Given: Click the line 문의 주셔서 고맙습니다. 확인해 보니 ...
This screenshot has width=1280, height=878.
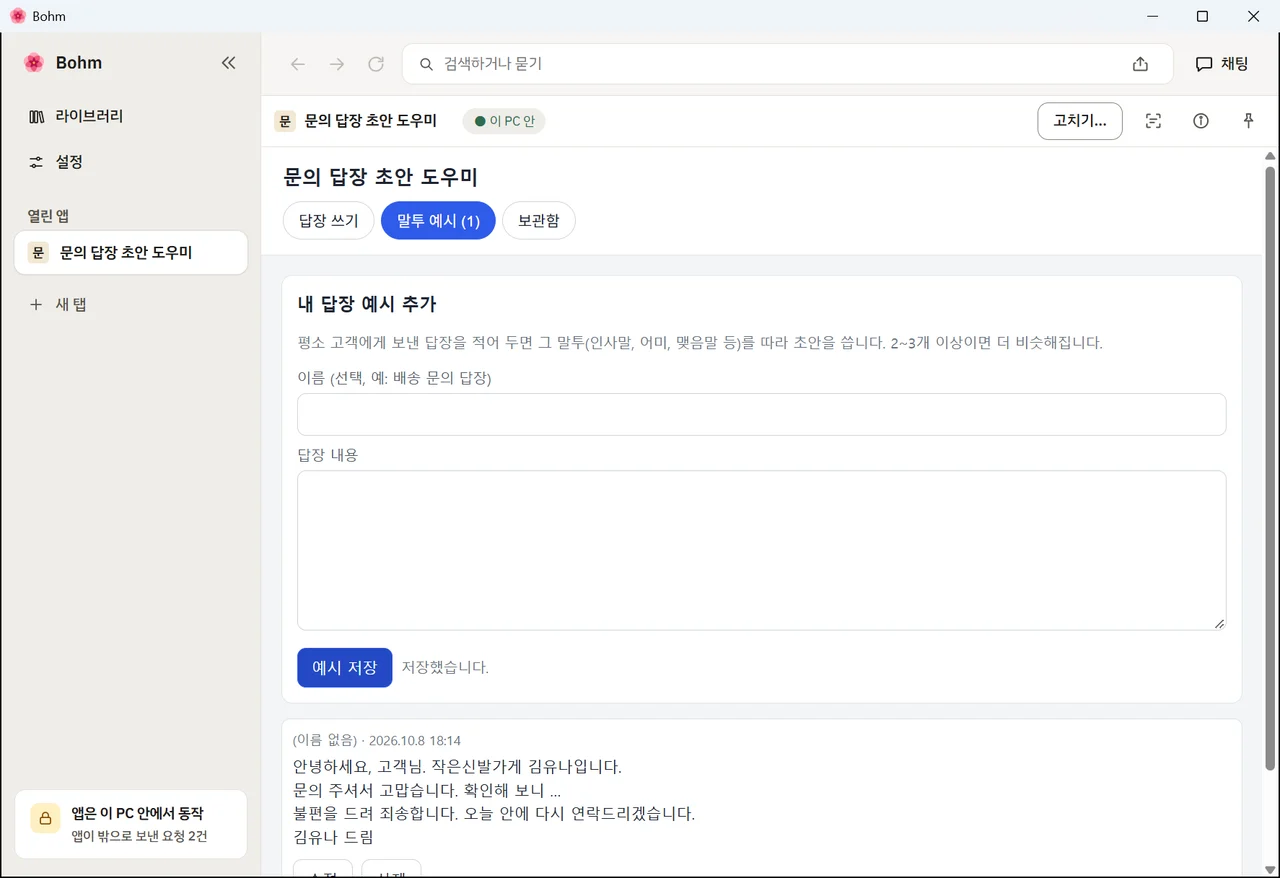Looking at the screenshot, I should pos(427,790).
